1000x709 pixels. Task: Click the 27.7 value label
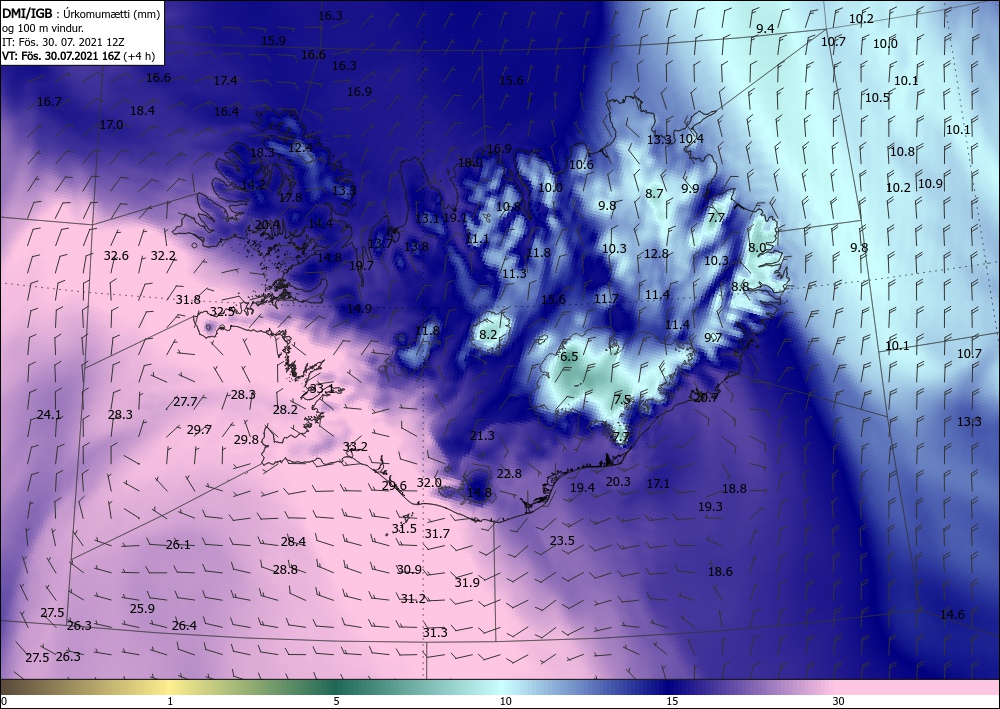pos(186,402)
